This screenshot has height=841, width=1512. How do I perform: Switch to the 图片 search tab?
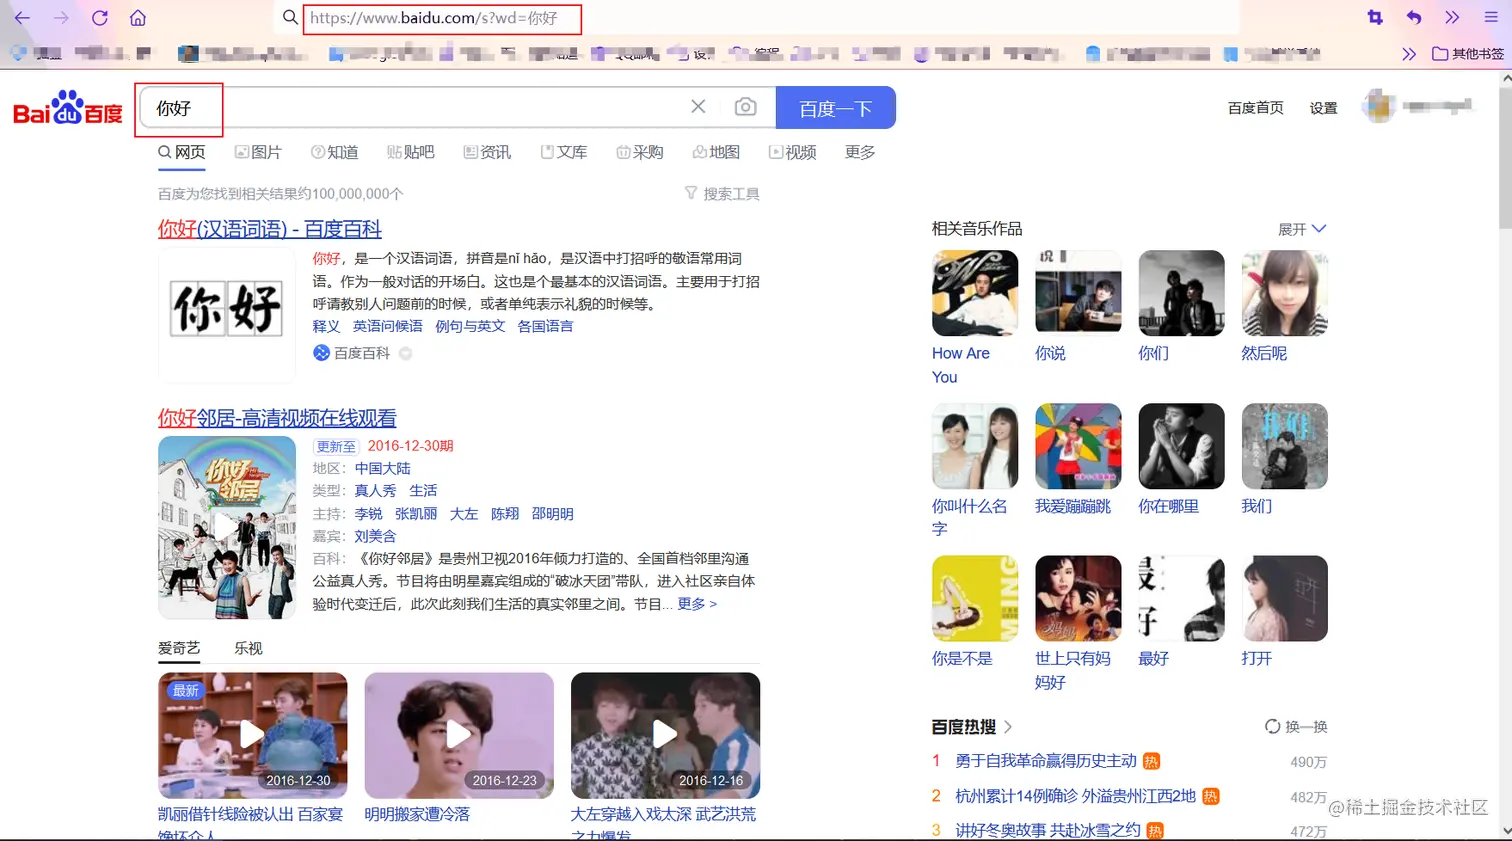click(259, 152)
